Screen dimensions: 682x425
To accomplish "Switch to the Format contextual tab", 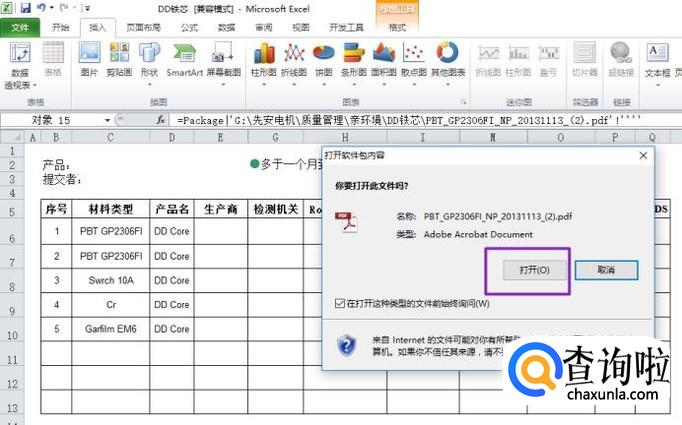I will tap(397, 28).
